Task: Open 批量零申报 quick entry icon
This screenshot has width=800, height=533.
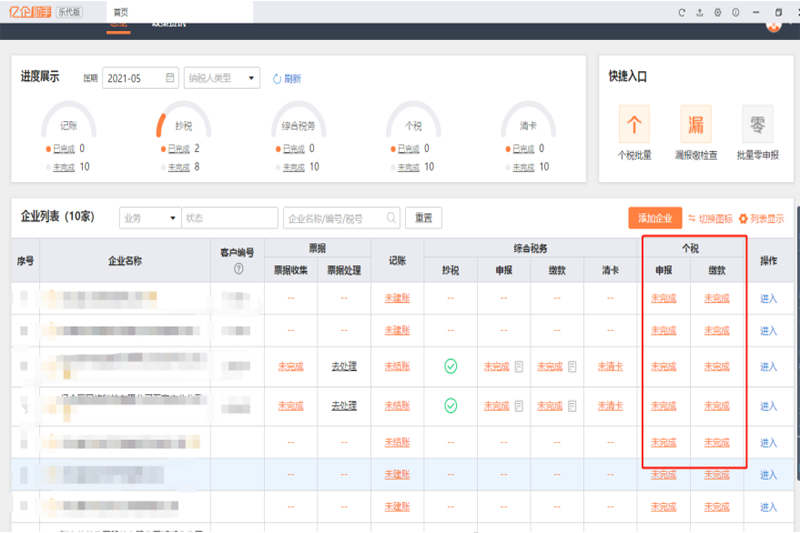Action: (x=757, y=126)
